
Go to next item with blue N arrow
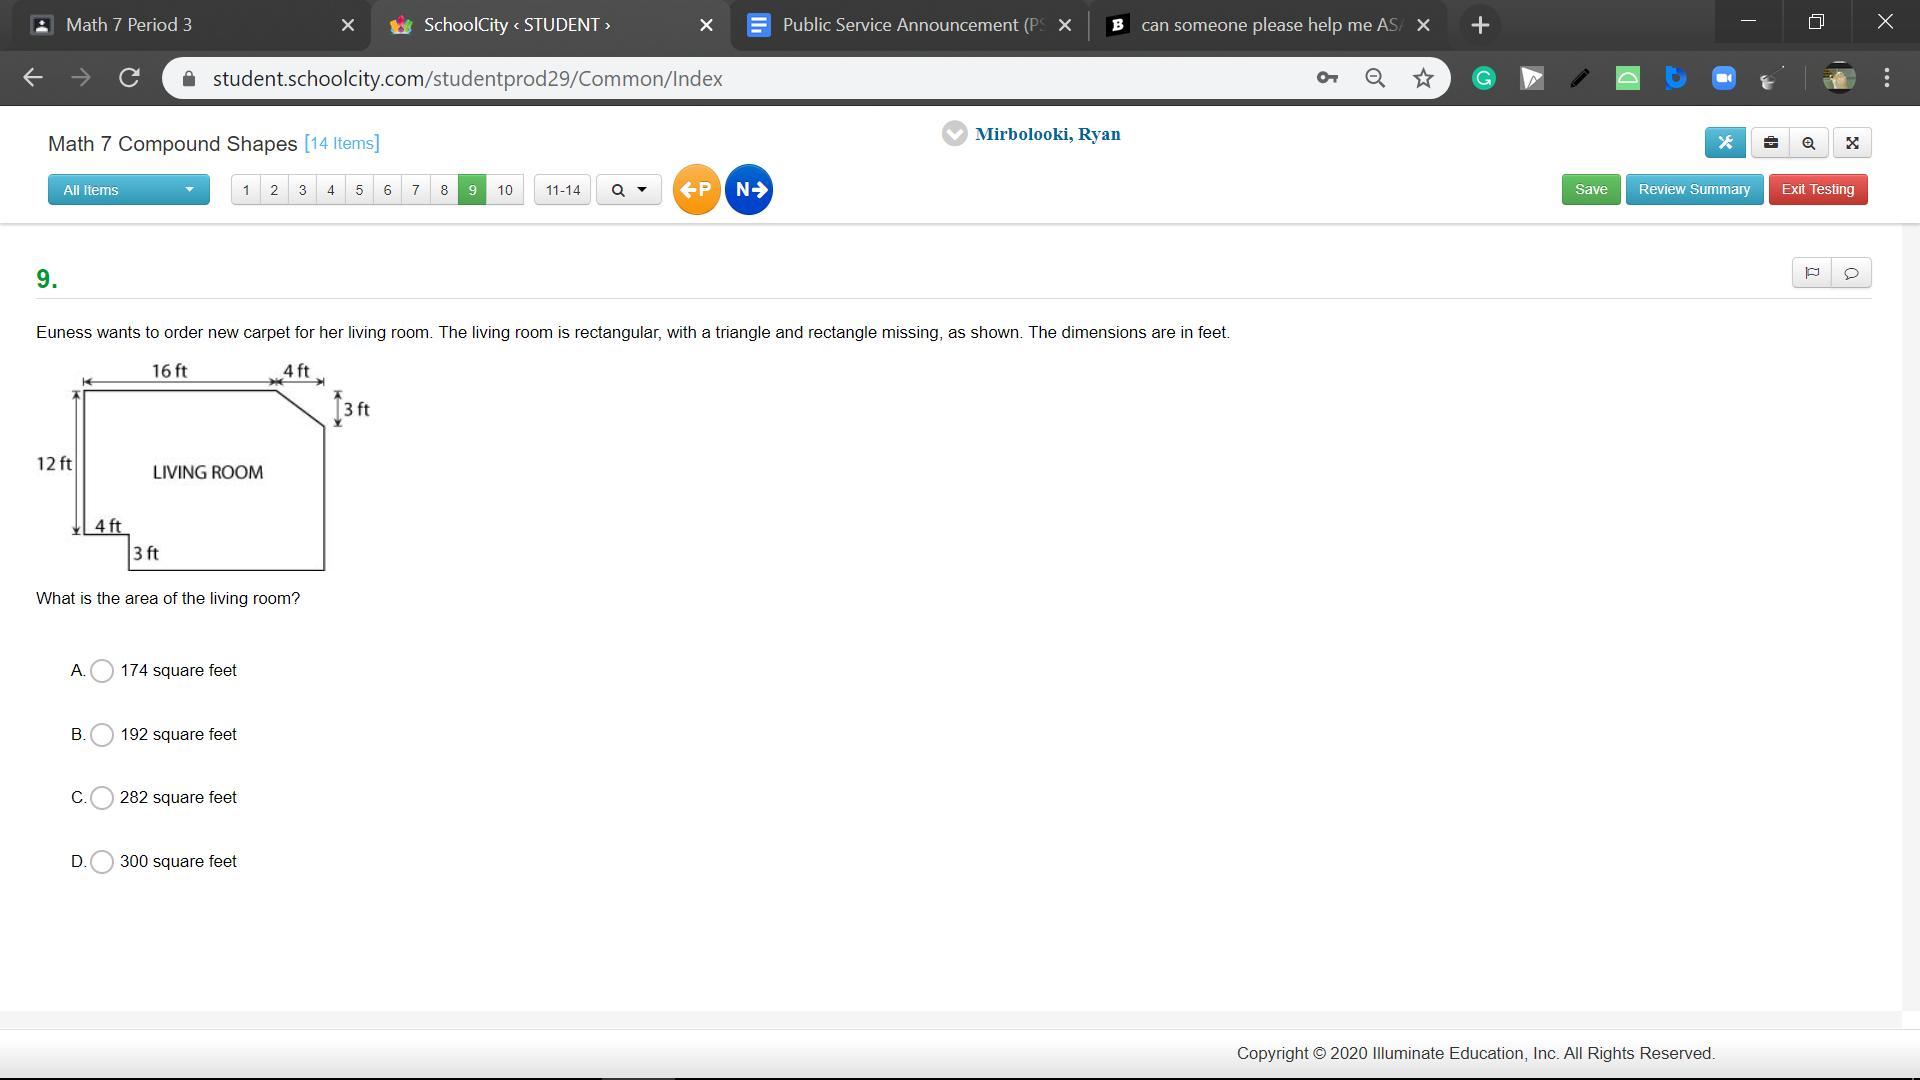coord(749,189)
